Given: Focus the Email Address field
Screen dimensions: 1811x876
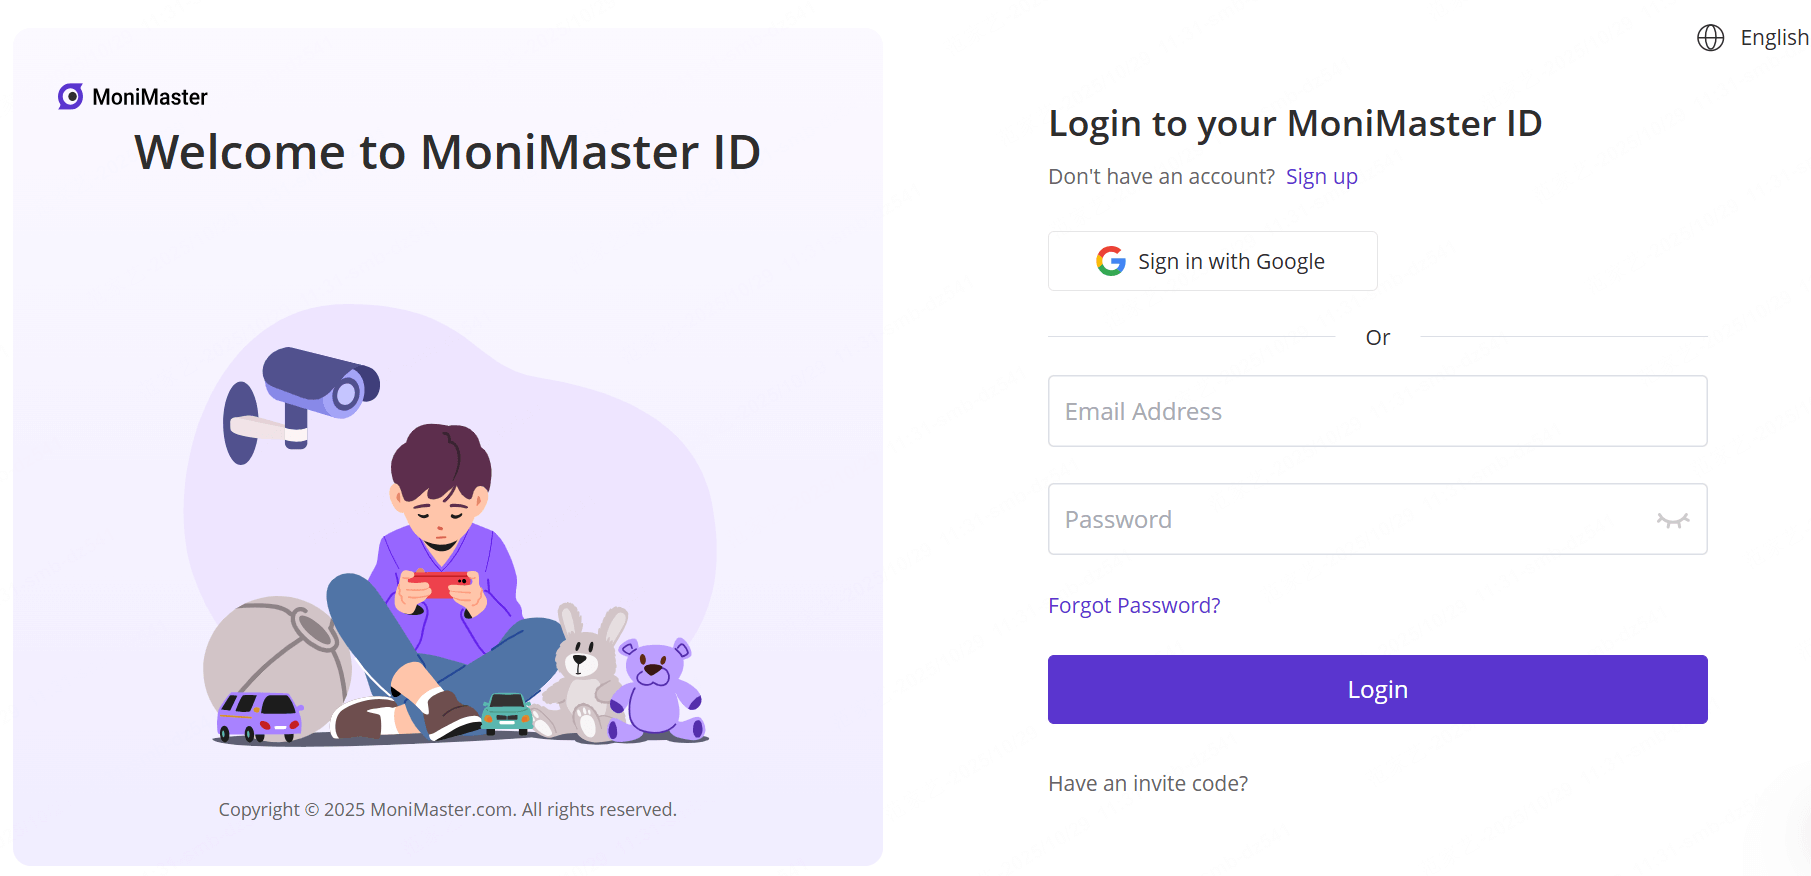Looking at the screenshot, I should [1376, 411].
